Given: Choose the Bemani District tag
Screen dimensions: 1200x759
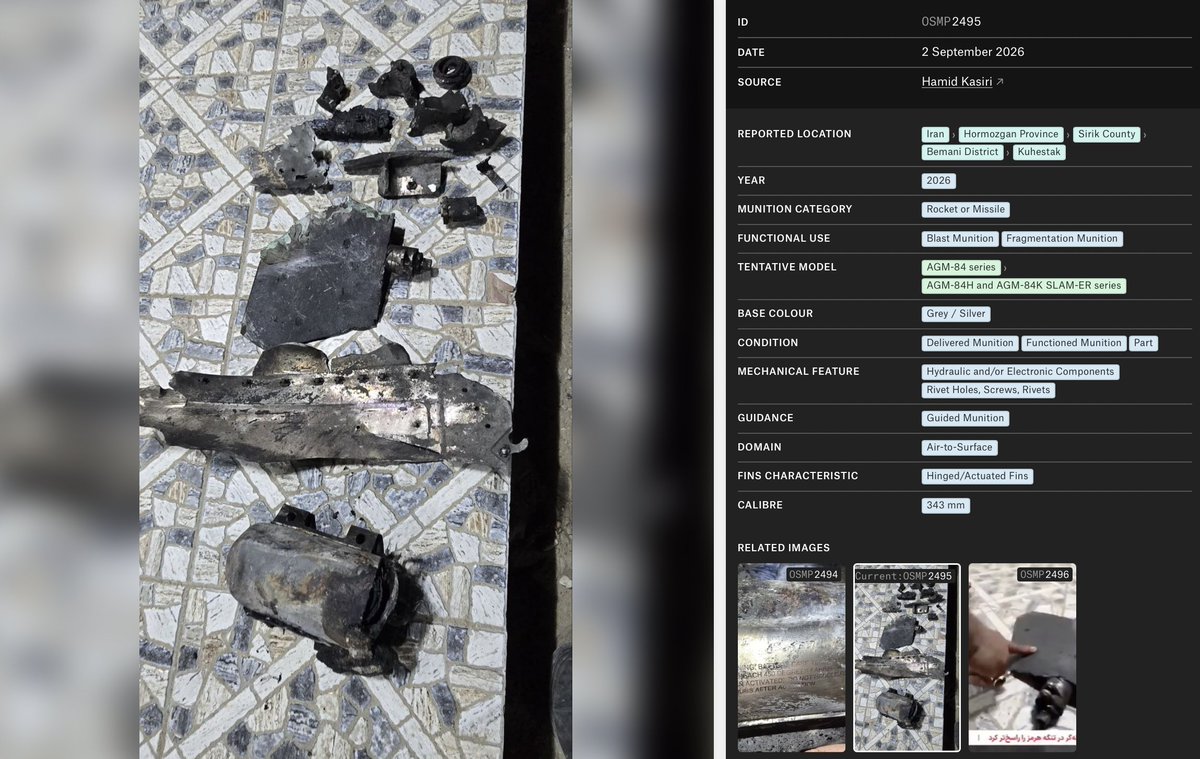Looking at the screenshot, I should 963,152.
